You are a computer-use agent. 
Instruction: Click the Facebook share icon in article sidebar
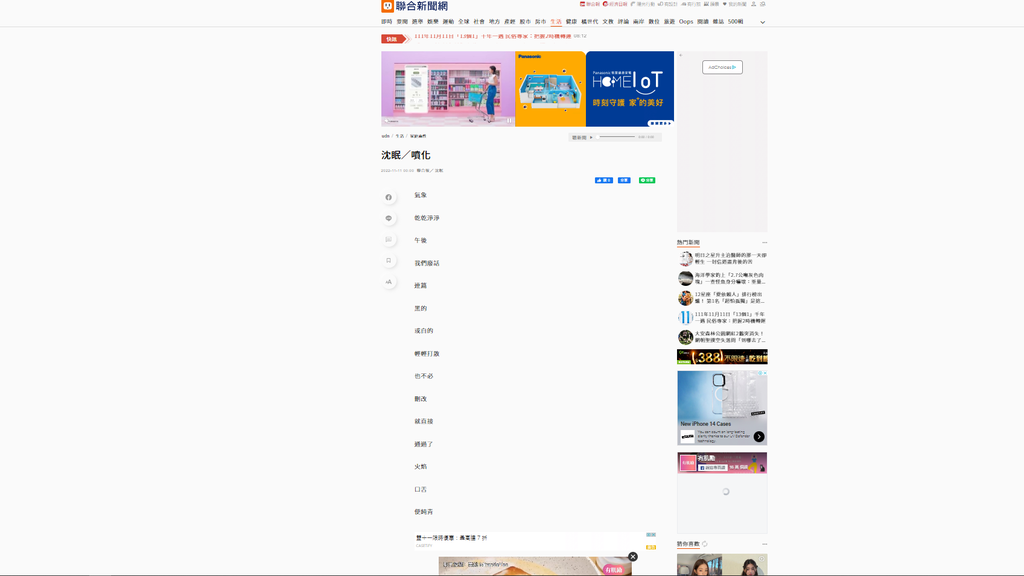[x=389, y=197]
